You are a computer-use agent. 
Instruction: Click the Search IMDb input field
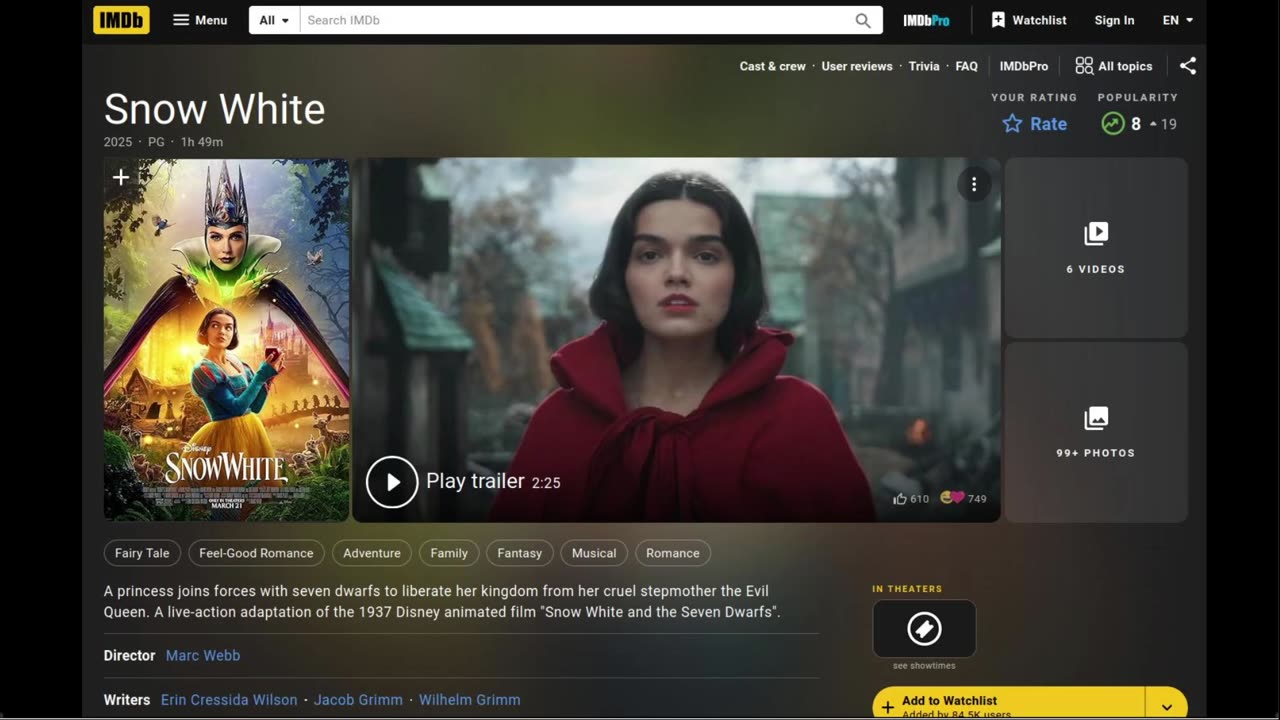(575, 20)
